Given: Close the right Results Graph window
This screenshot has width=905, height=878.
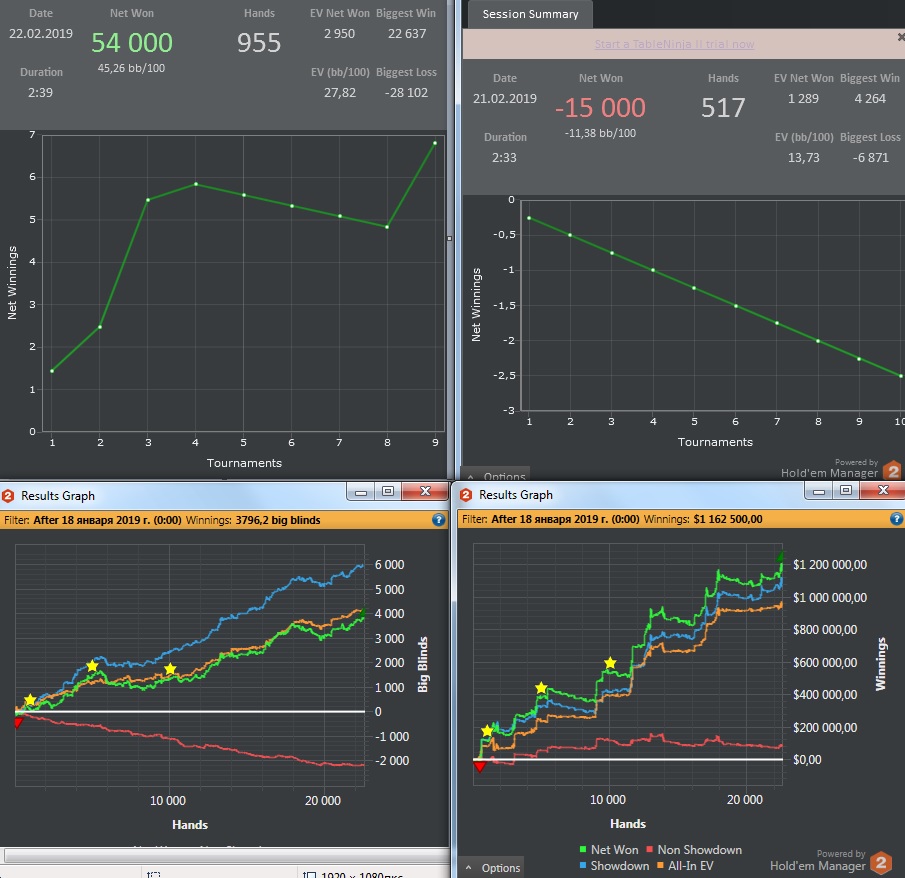Looking at the screenshot, I should coord(883,490).
